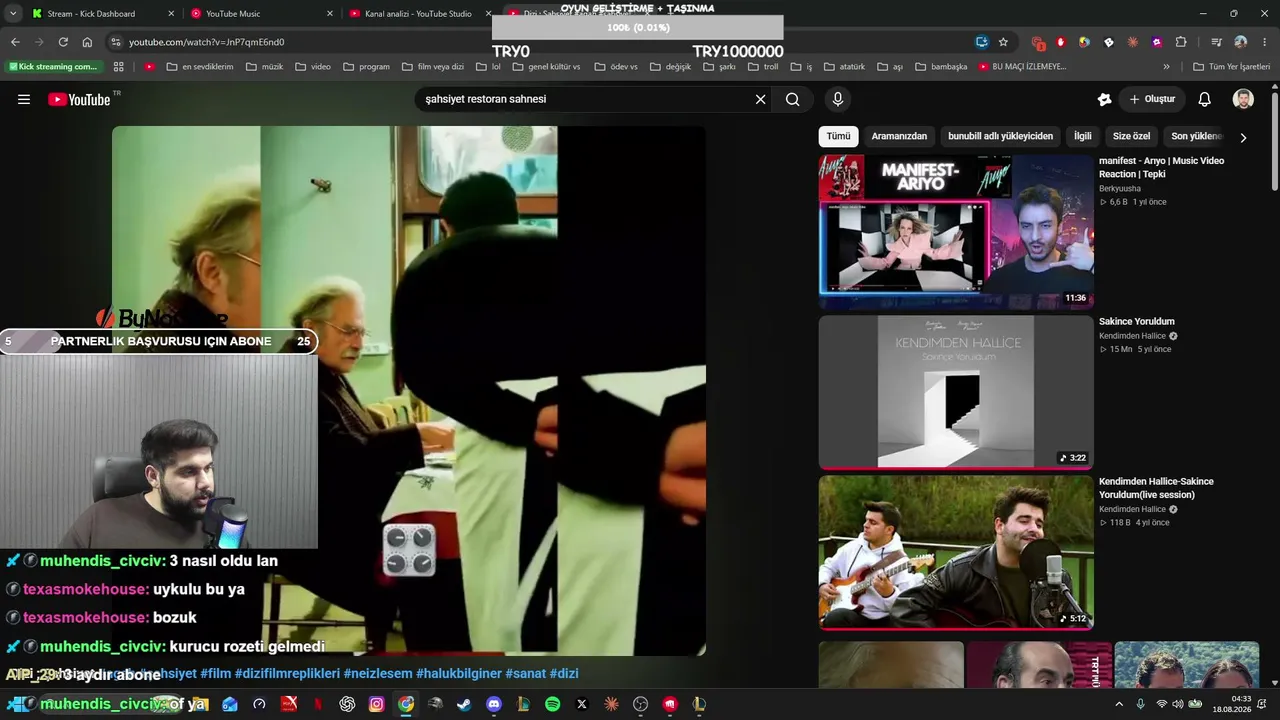The image size is (1280, 720).
Task: Go to the YouTube home logo
Action: click(x=79, y=99)
